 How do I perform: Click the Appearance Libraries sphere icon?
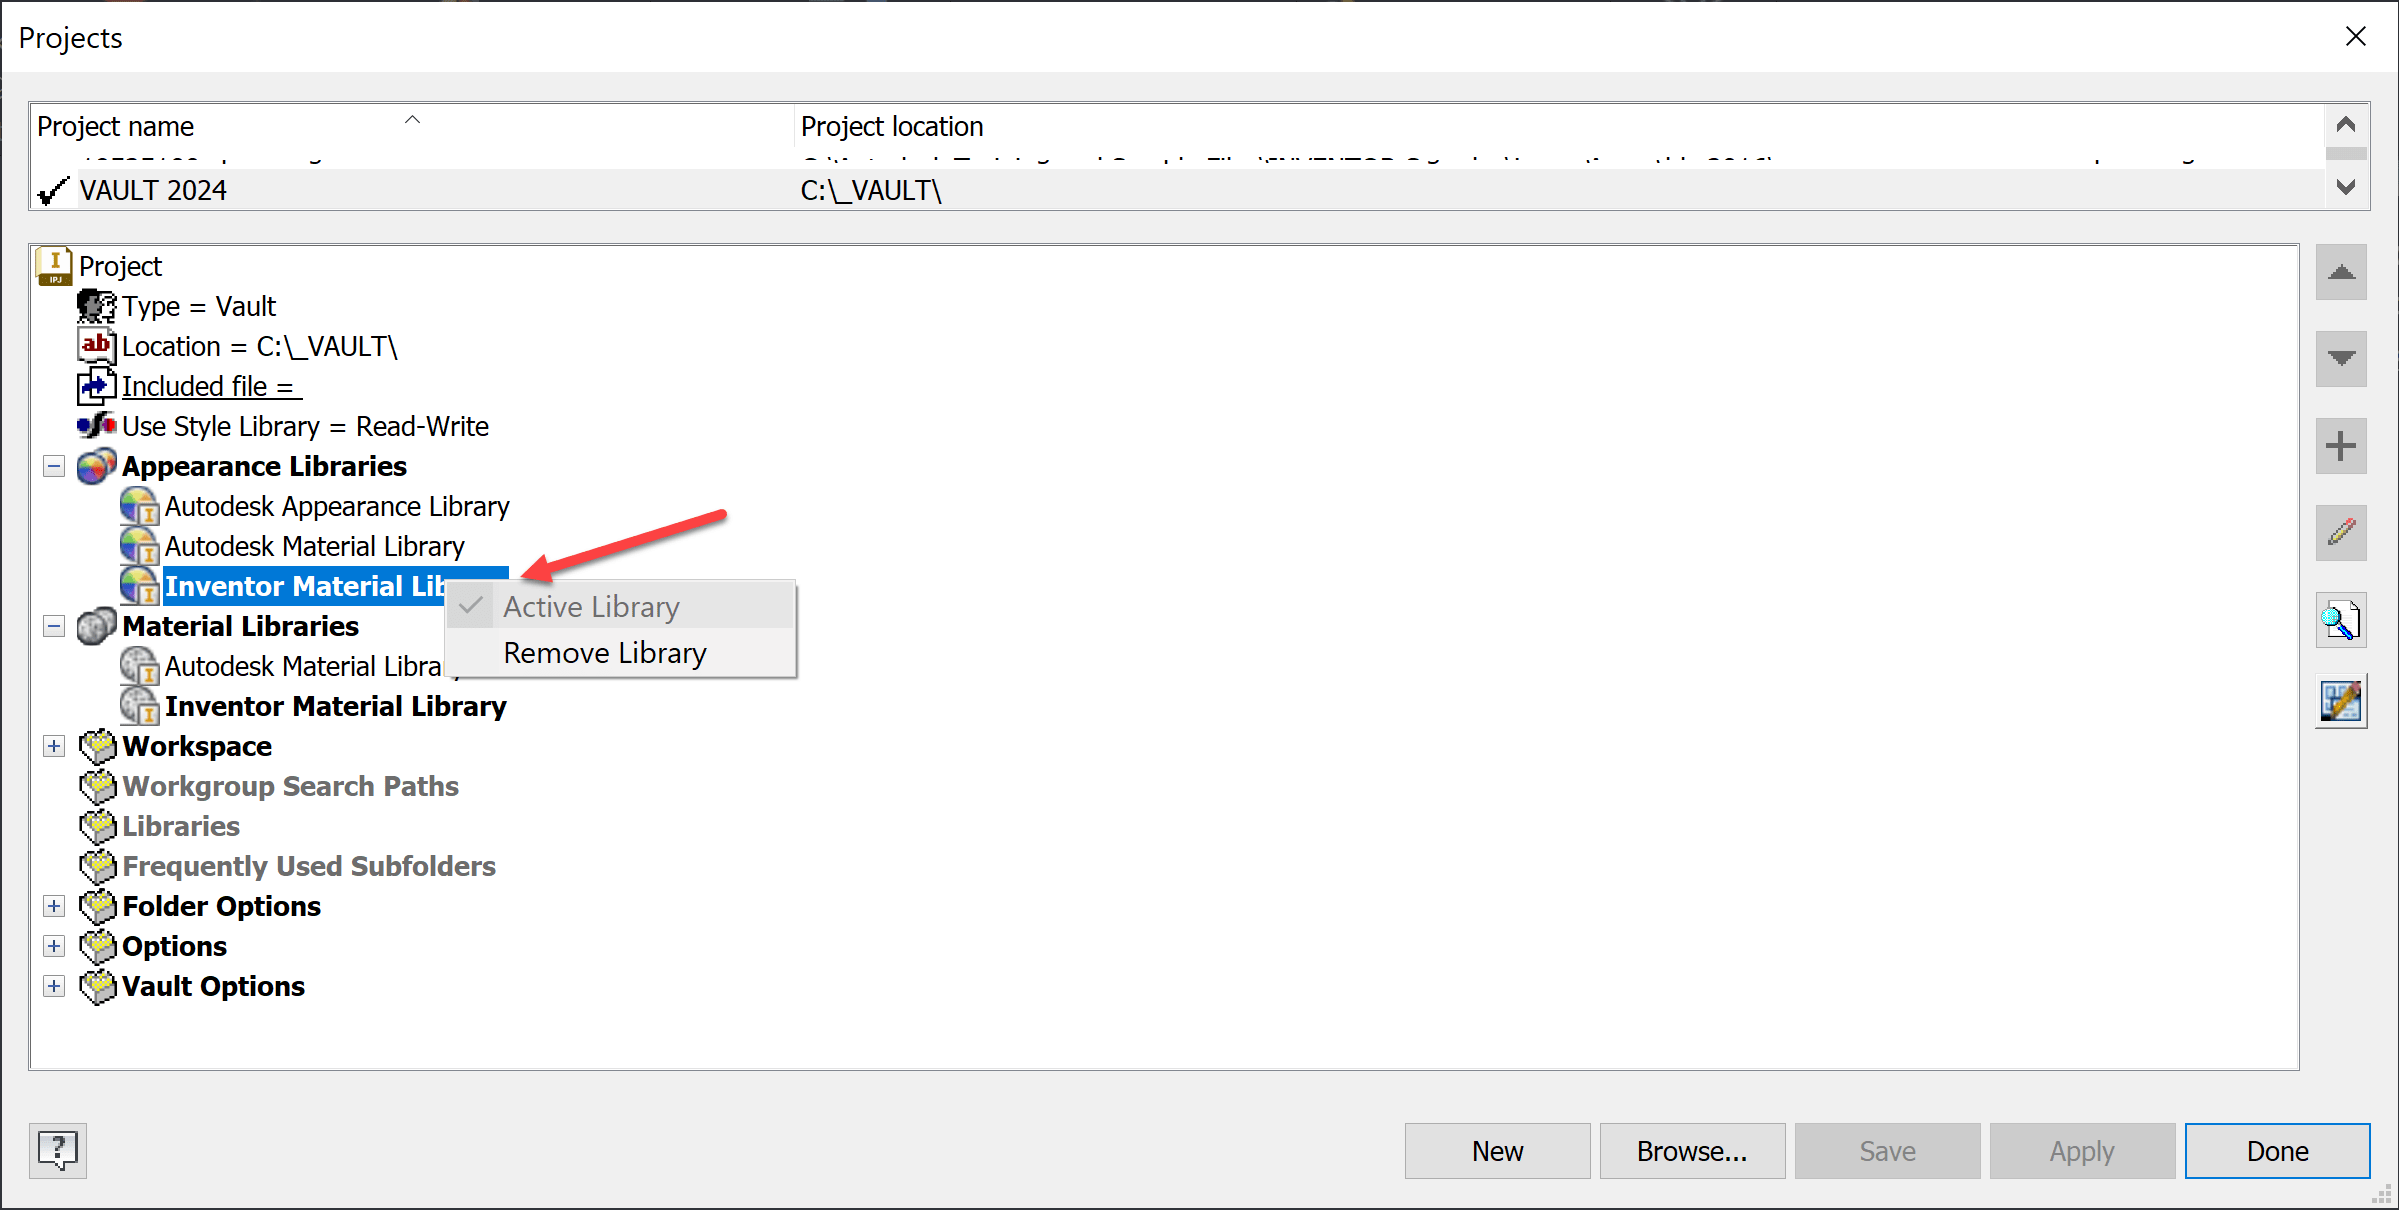click(x=97, y=466)
